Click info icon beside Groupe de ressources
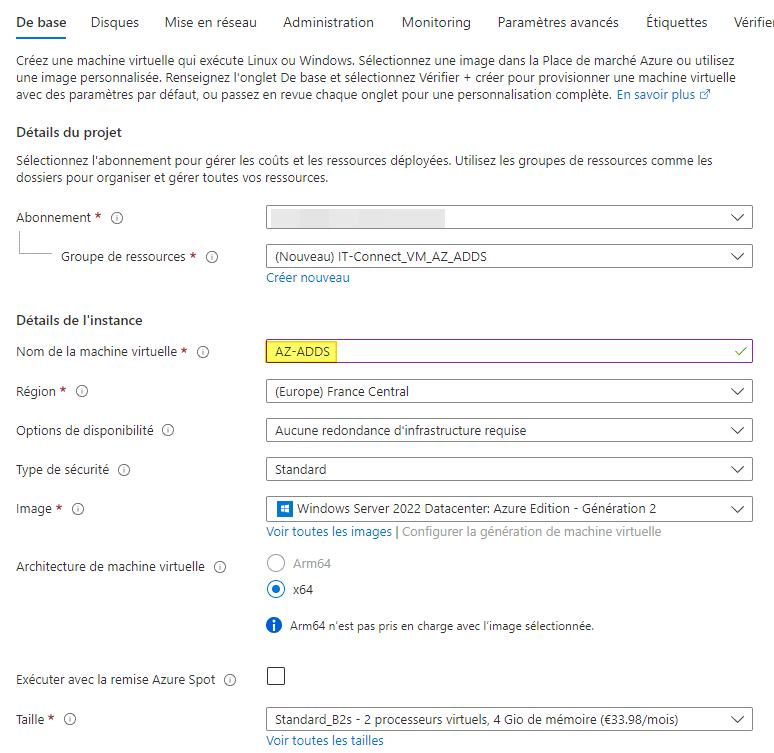Image resolution: width=774 pixels, height=753 pixels. [x=212, y=257]
